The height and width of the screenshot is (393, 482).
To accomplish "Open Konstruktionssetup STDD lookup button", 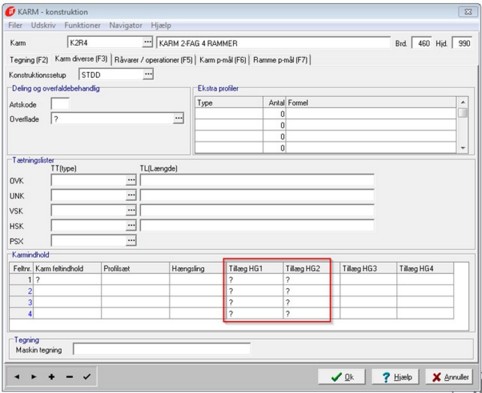I will click(x=148, y=74).
